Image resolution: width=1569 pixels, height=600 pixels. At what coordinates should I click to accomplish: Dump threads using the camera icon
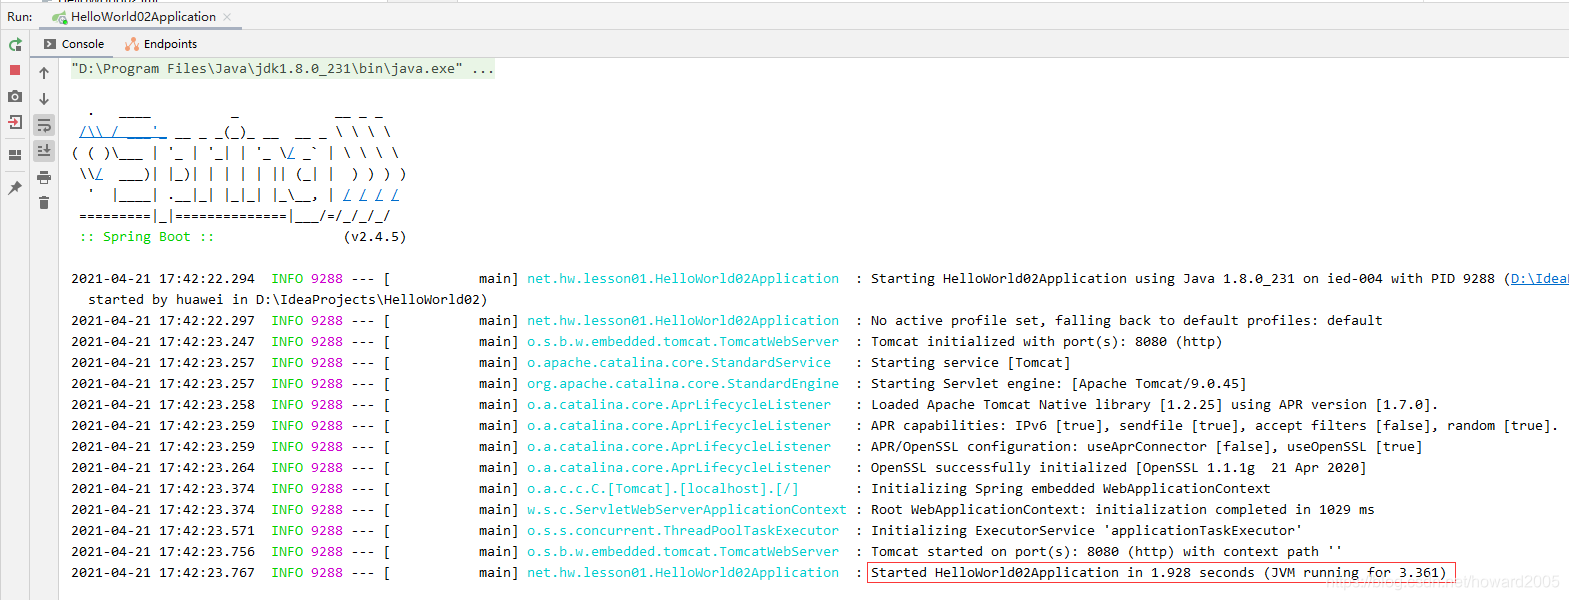click(15, 96)
